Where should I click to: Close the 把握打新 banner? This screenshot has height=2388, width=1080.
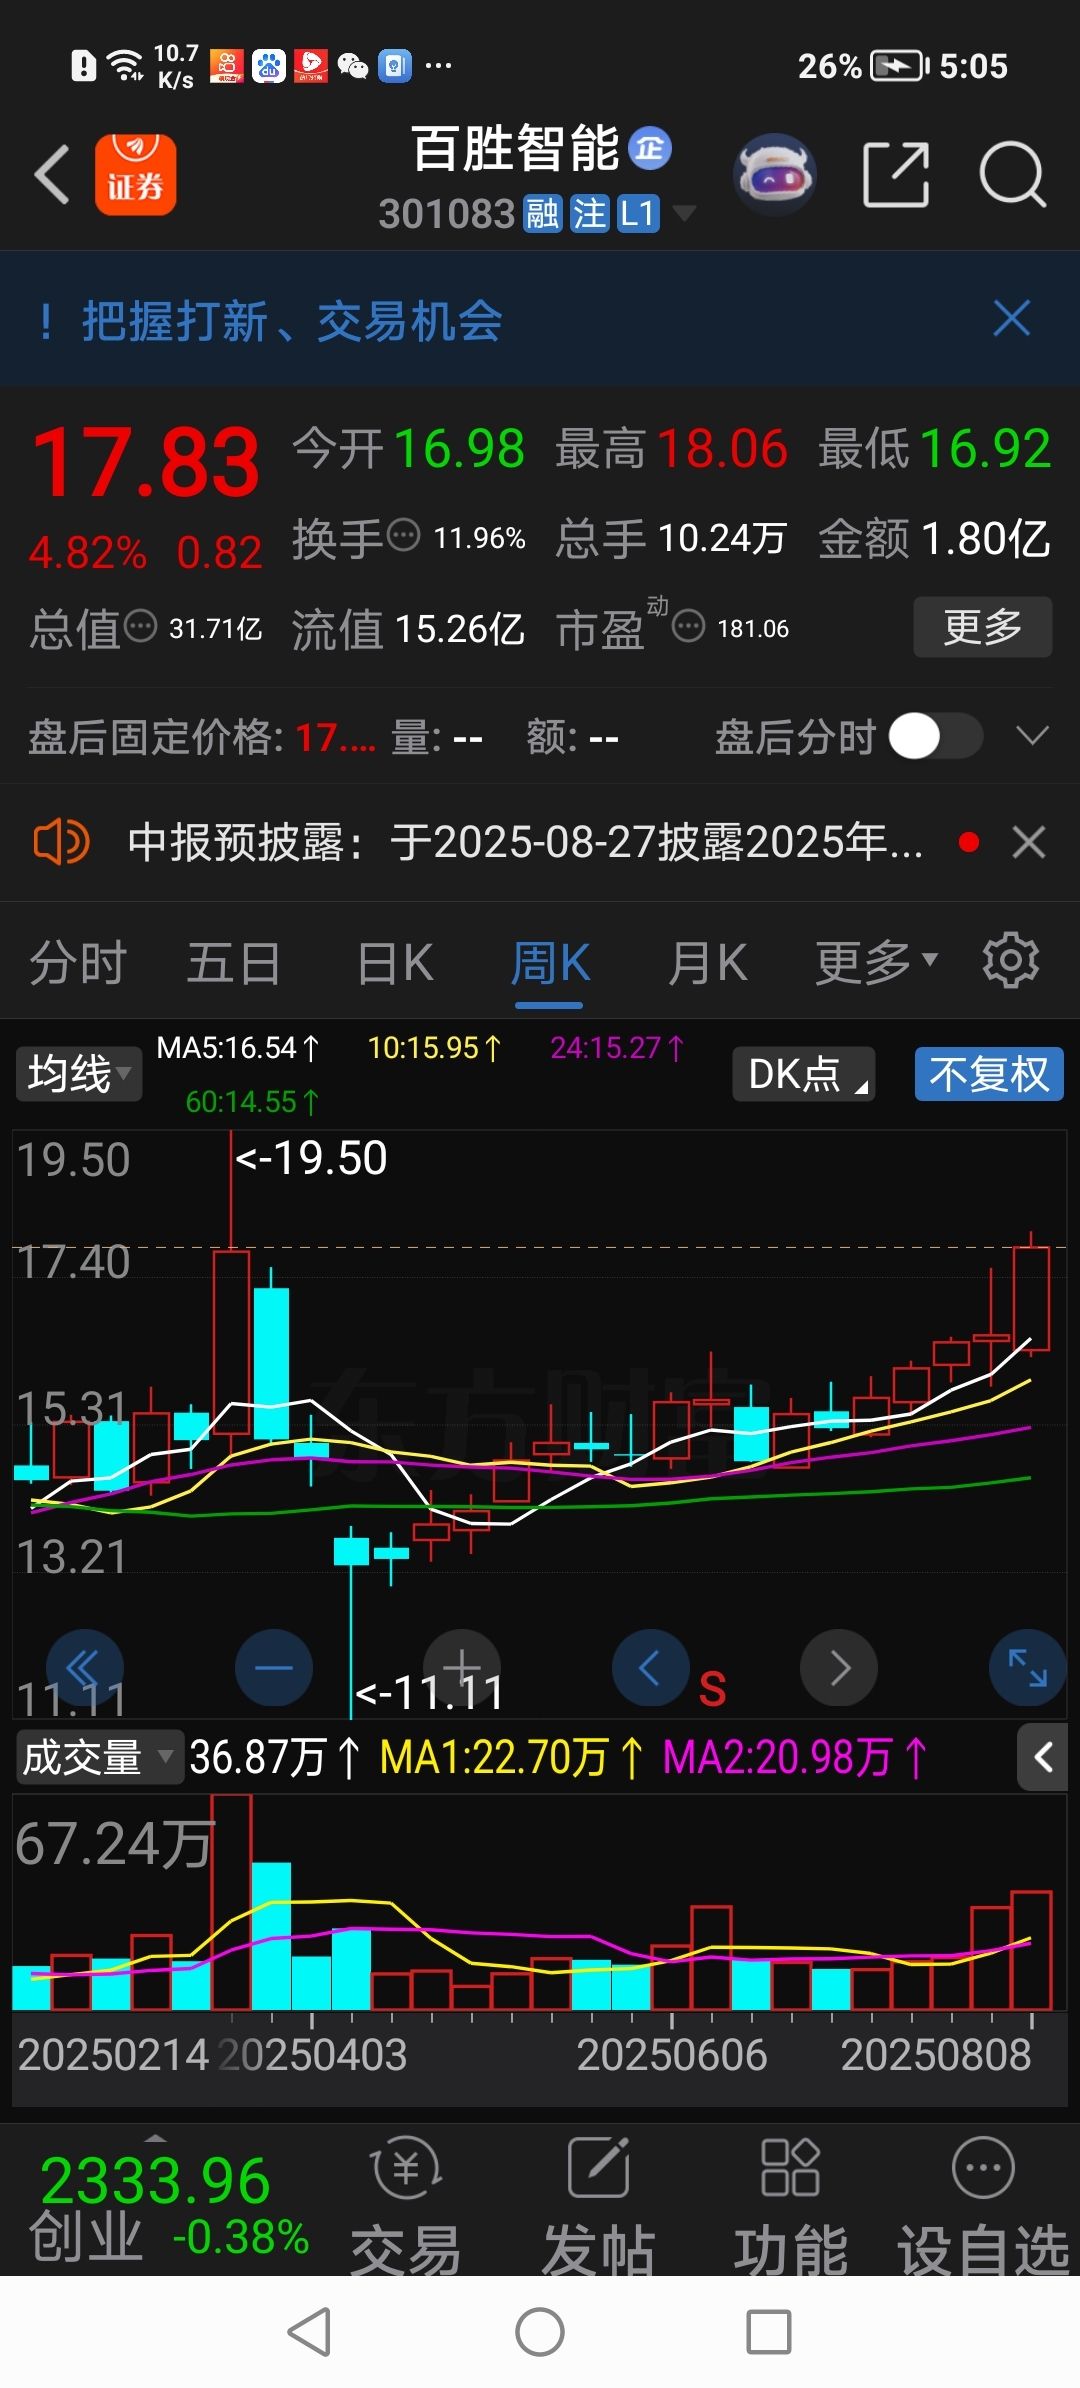click(1011, 319)
